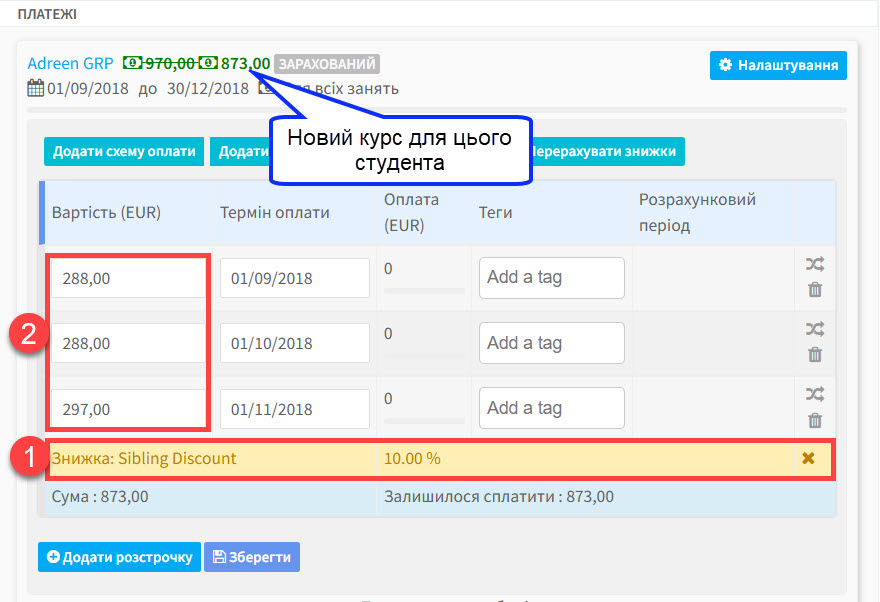Click Додати схему оплати button

pyautogui.click(x=124, y=151)
